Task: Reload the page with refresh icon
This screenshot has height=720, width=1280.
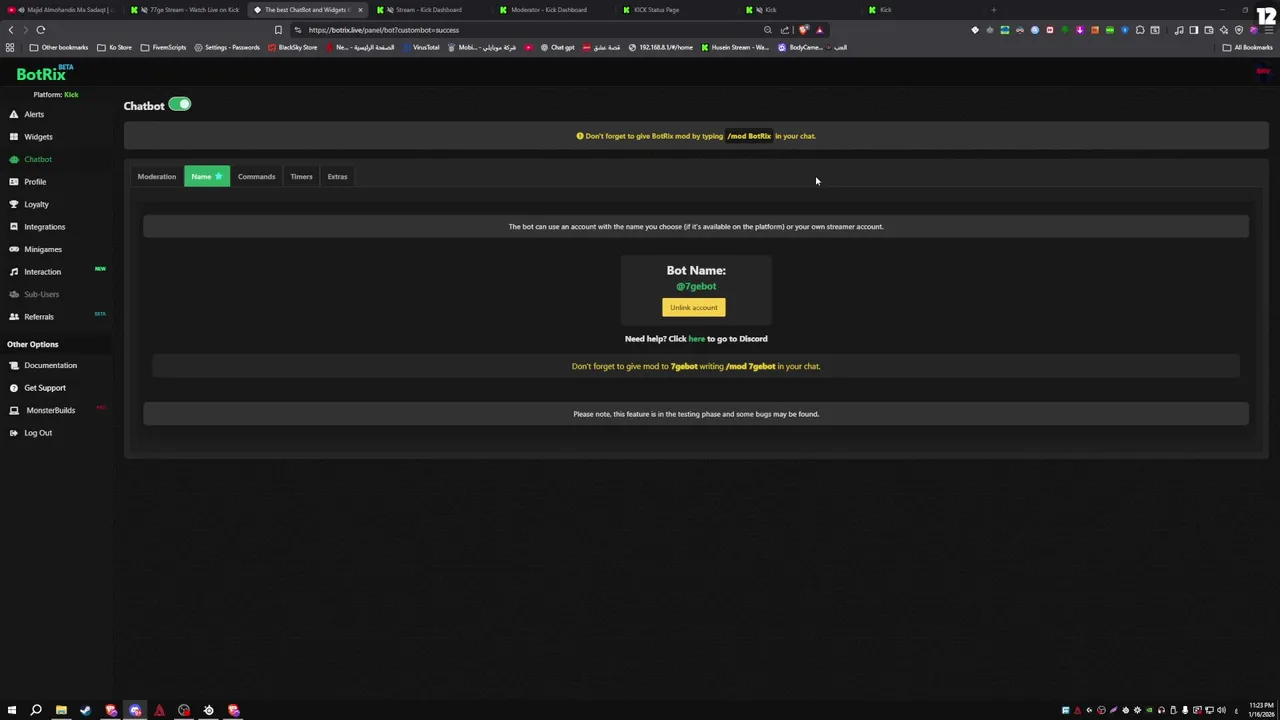Action: pyautogui.click(x=41, y=30)
